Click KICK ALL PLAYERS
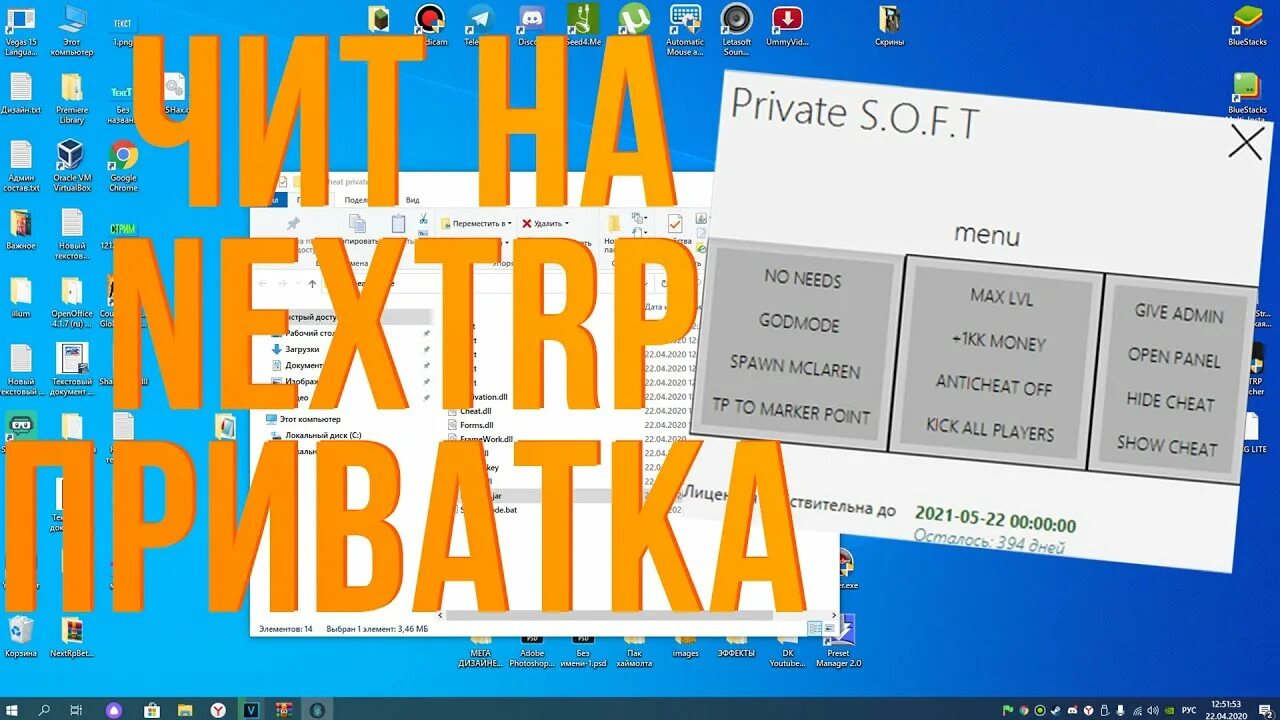The height and width of the screenshot is (720, 1280). pos(990,429)
